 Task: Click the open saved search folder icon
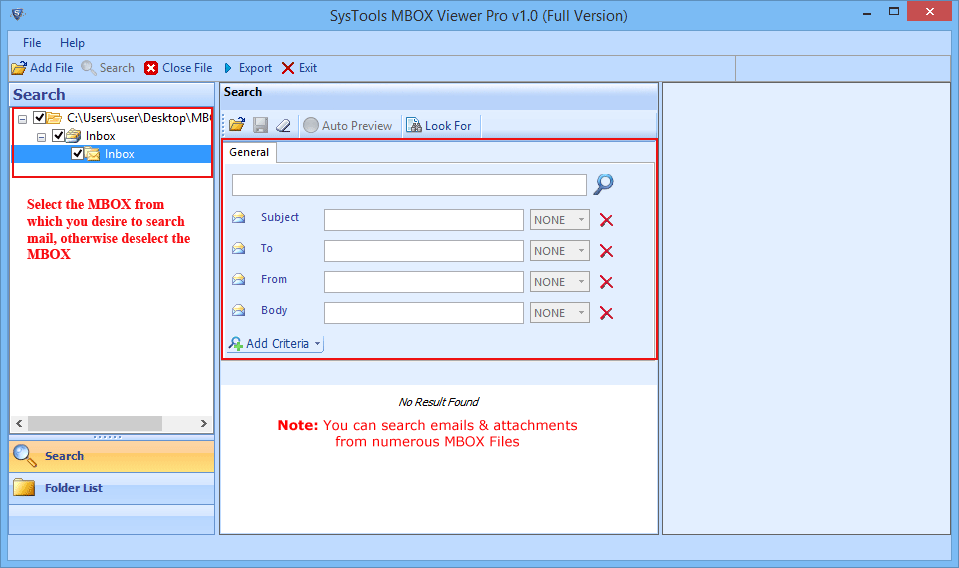click(x=237, y=125)
